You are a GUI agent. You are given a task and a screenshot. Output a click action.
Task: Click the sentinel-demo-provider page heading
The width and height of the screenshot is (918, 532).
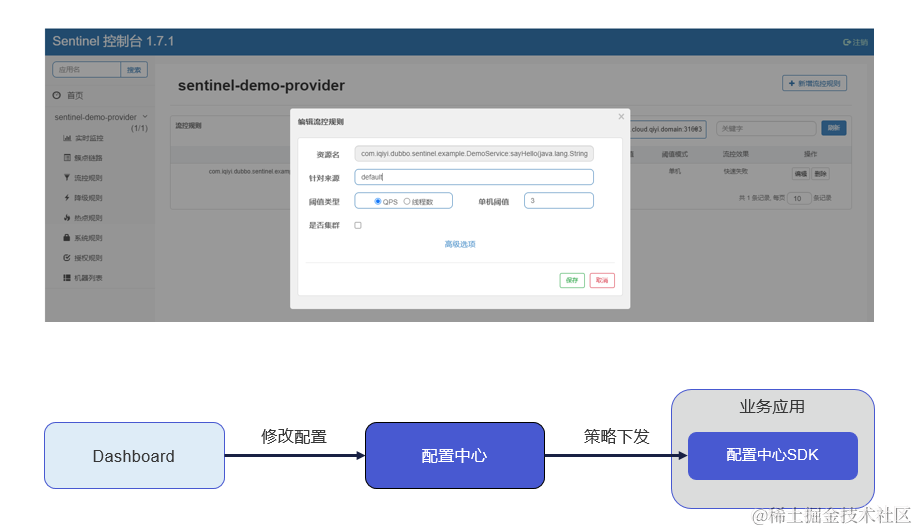pos(261,85)
